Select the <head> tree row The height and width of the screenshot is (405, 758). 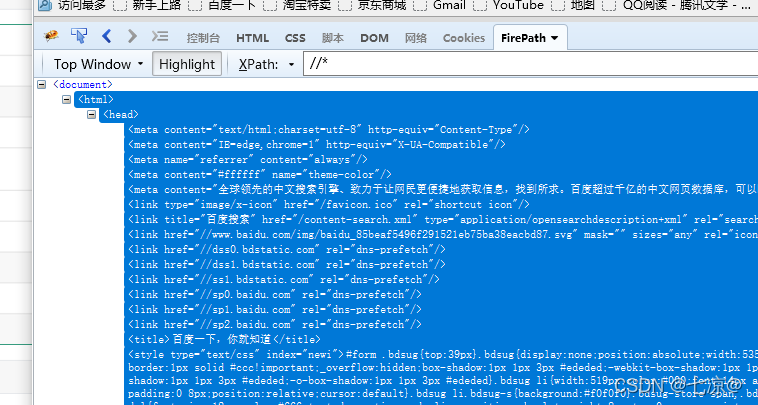coord(120,115)
